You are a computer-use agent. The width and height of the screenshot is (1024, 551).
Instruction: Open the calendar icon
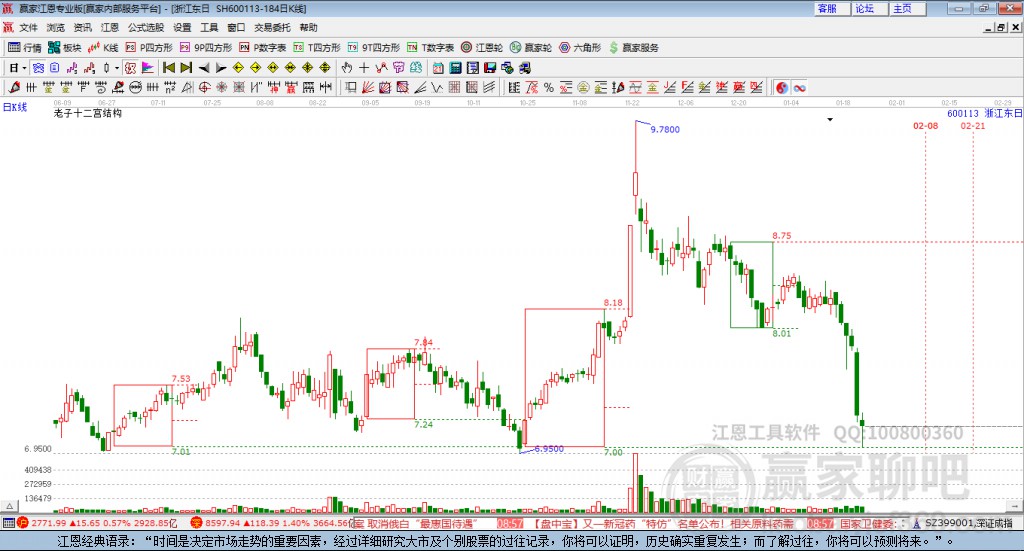pos(438,68)
